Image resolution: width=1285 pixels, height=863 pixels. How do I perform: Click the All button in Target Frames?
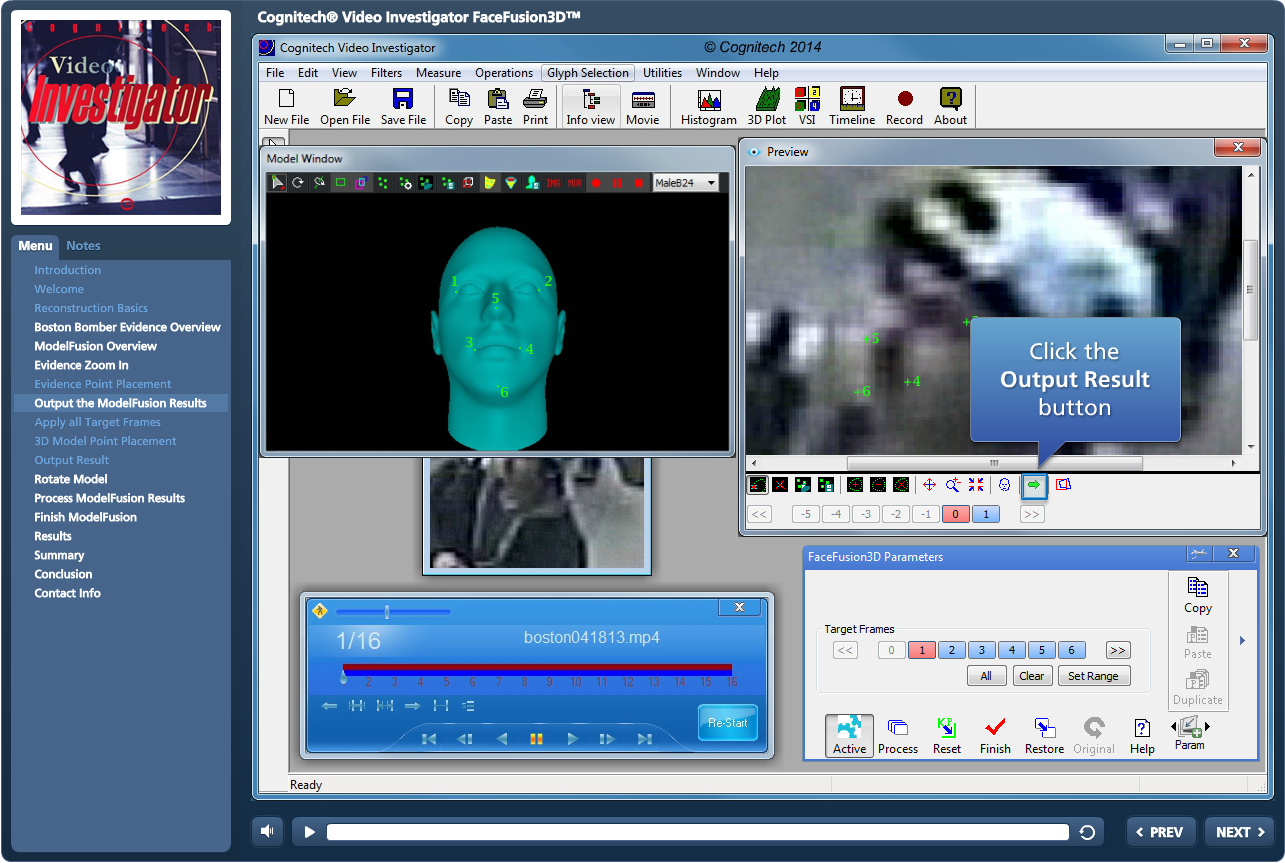[986, 676]
